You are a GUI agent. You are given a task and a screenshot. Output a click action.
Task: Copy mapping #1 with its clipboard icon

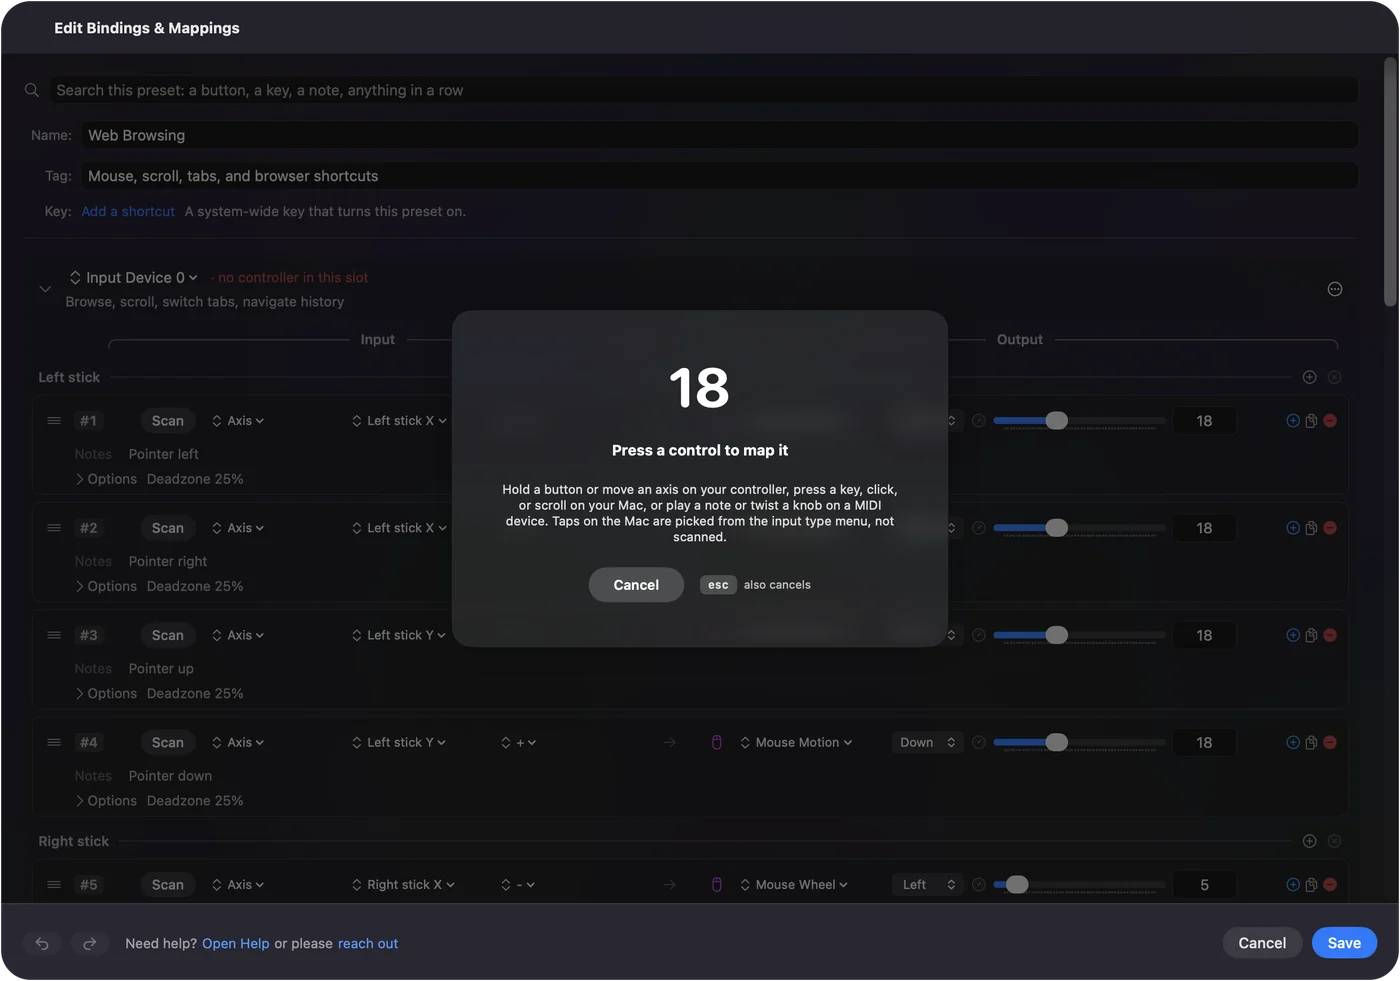click(1311, 421)
